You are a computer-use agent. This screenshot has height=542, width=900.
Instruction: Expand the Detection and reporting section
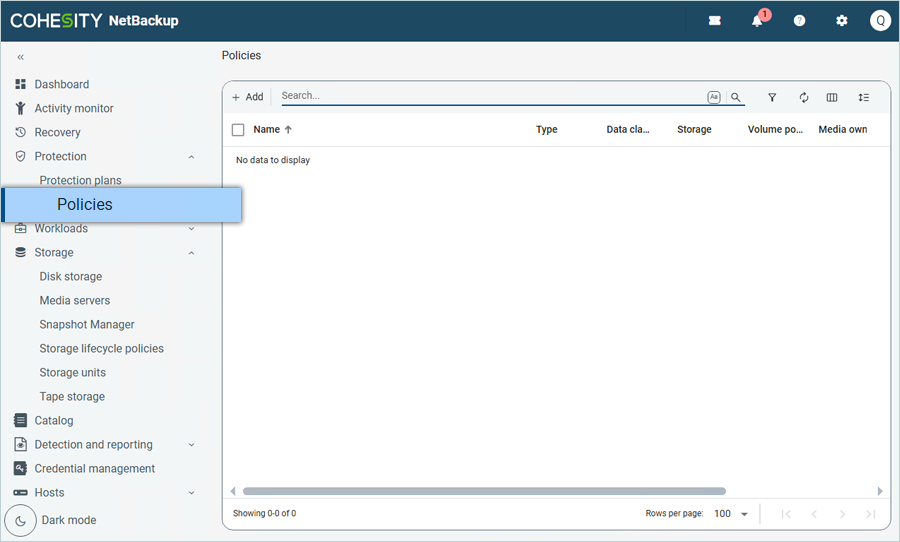pyautogui.click(x=191, y=445)
